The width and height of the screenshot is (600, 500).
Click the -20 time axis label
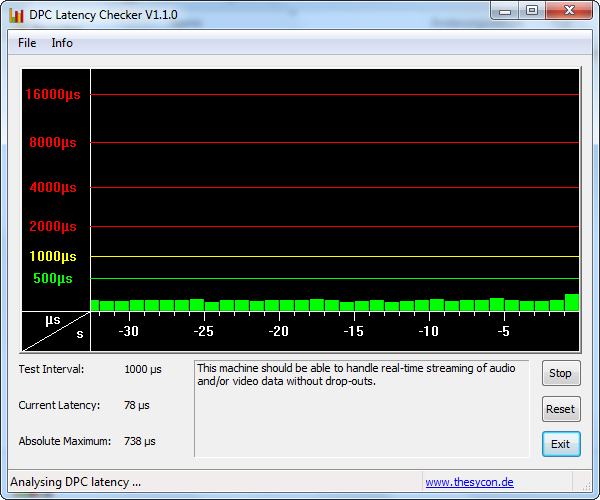tap(279, 331)
